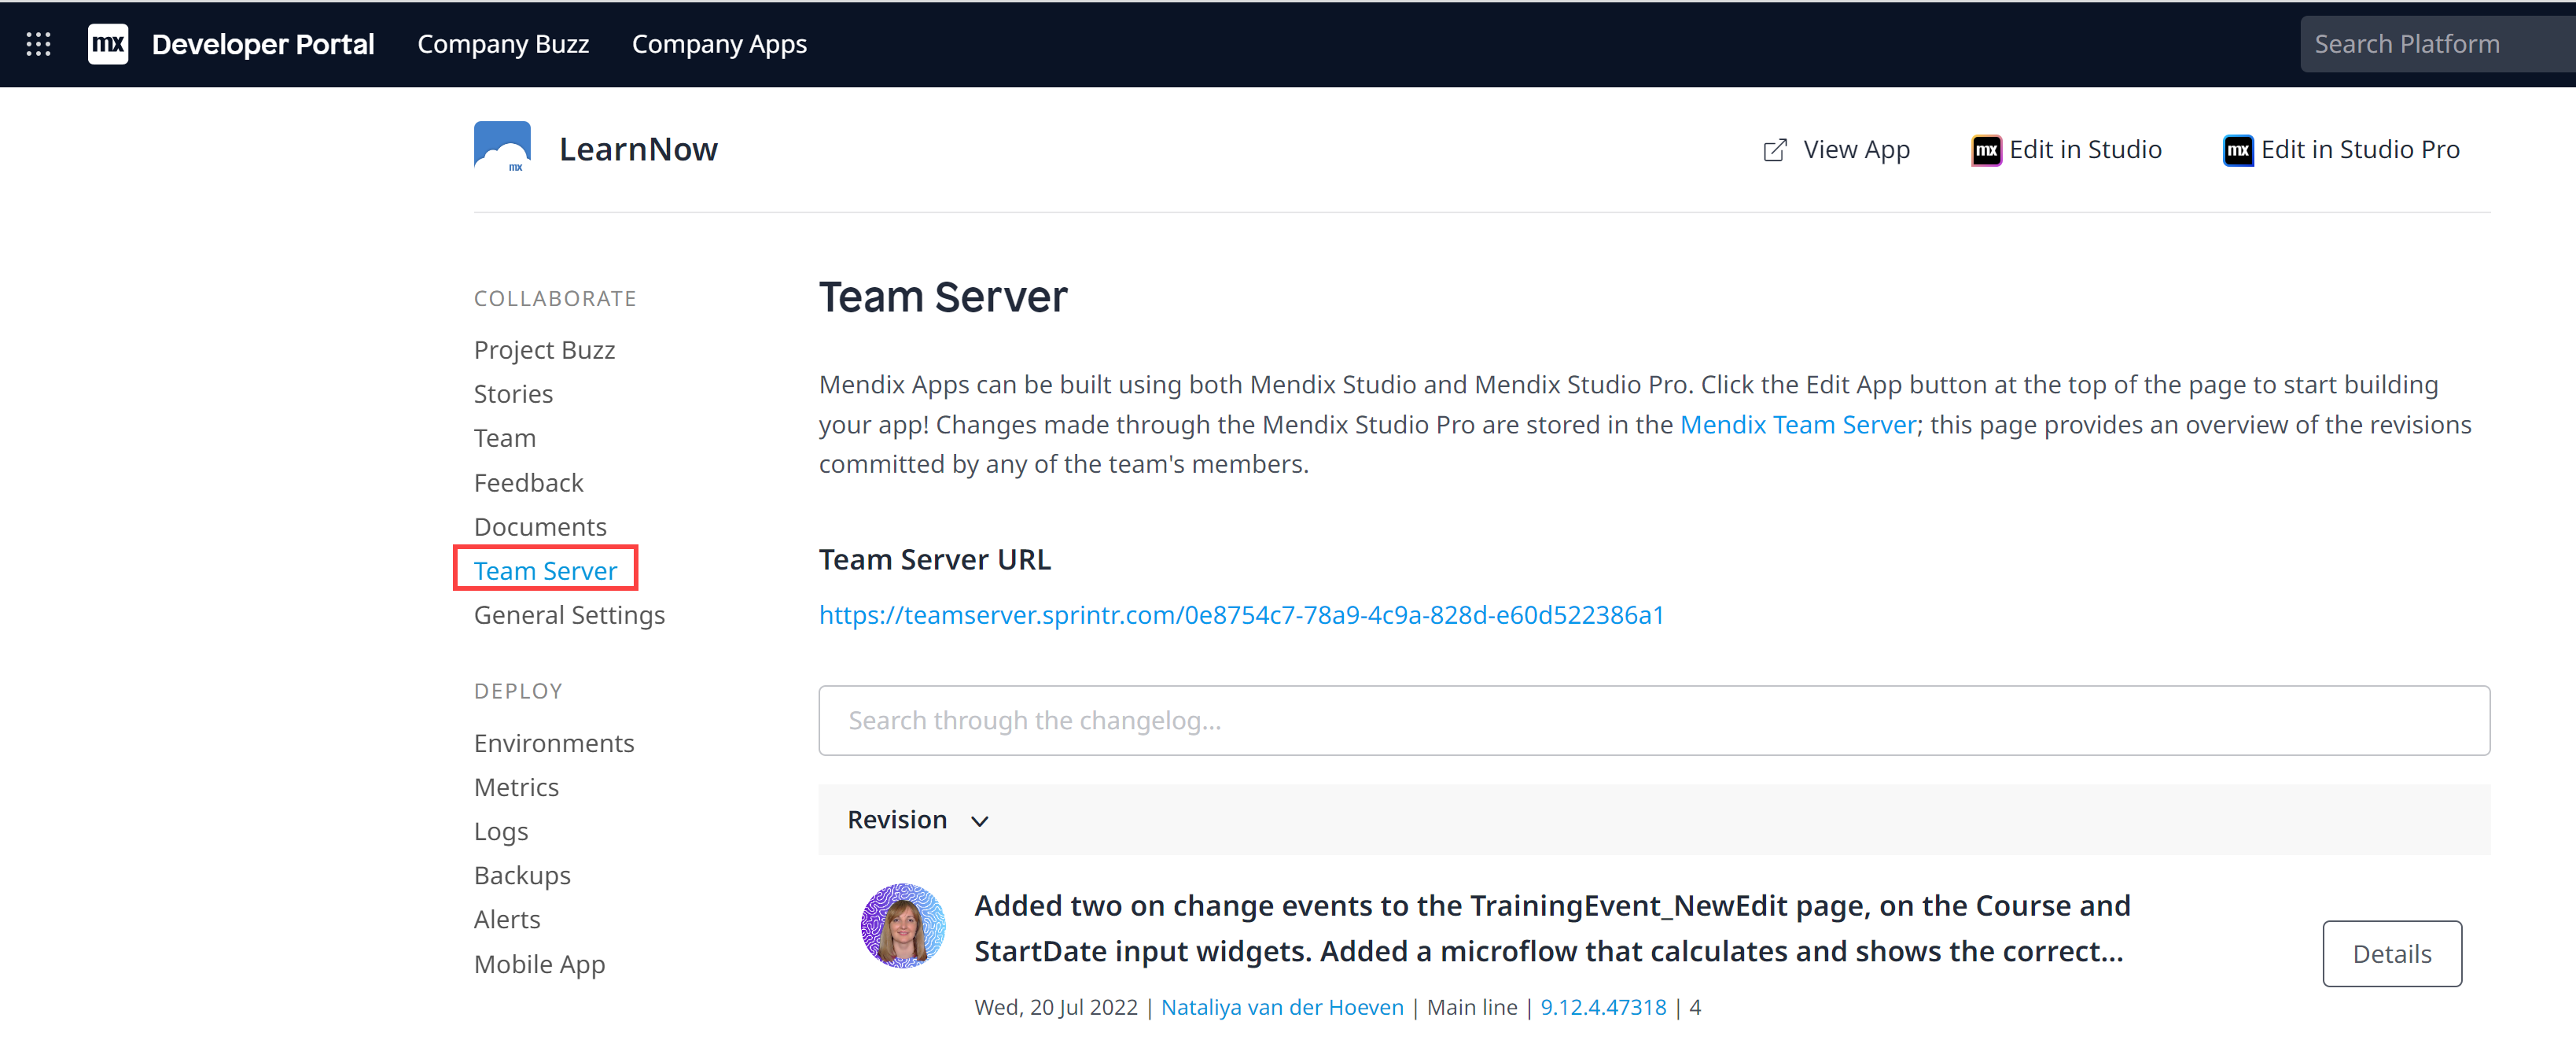Image resolution: width=2576 pixels, height=1051 pixels.
Task: Open Company Buzz in top navigation
Action: pos(503,44)
